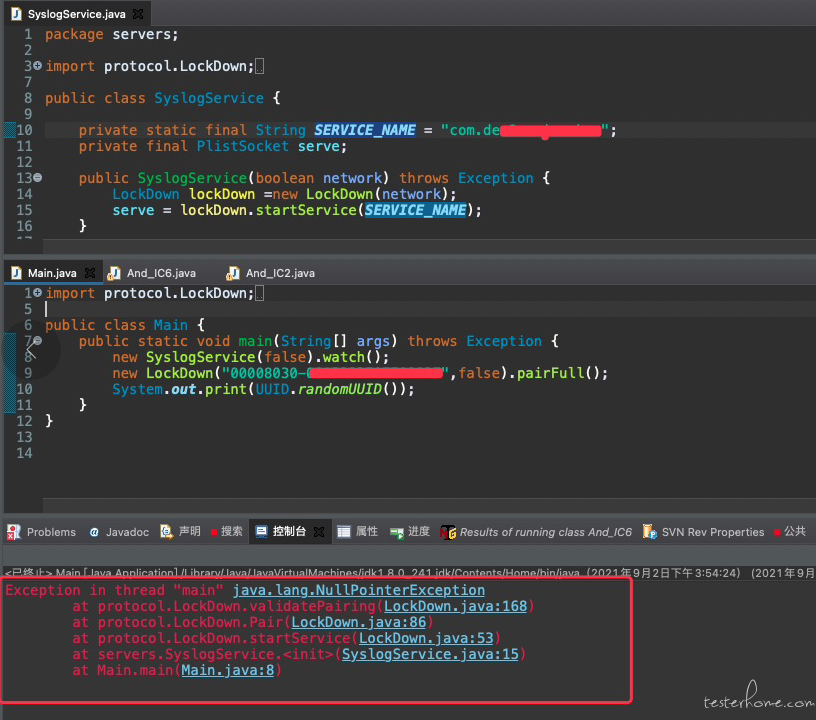Click the SyslogService class name on line 8

click(209, 98)
